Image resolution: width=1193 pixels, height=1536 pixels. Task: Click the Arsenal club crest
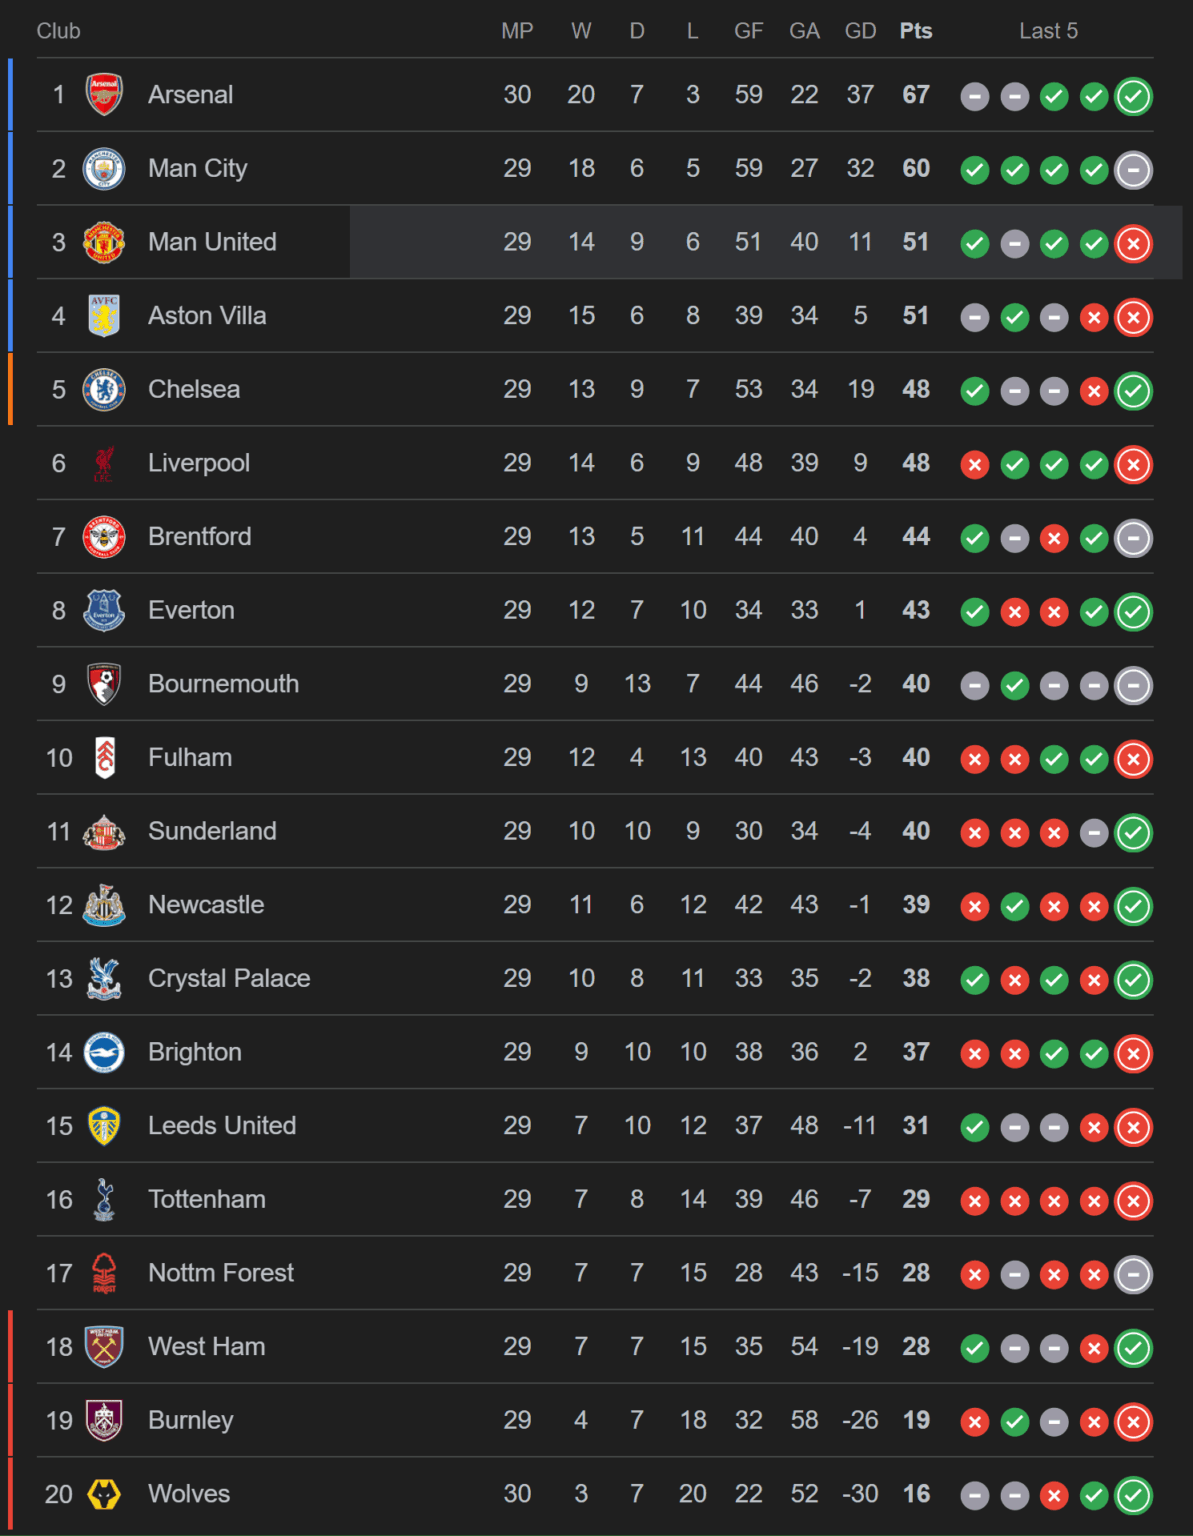(x=105, y=95)
